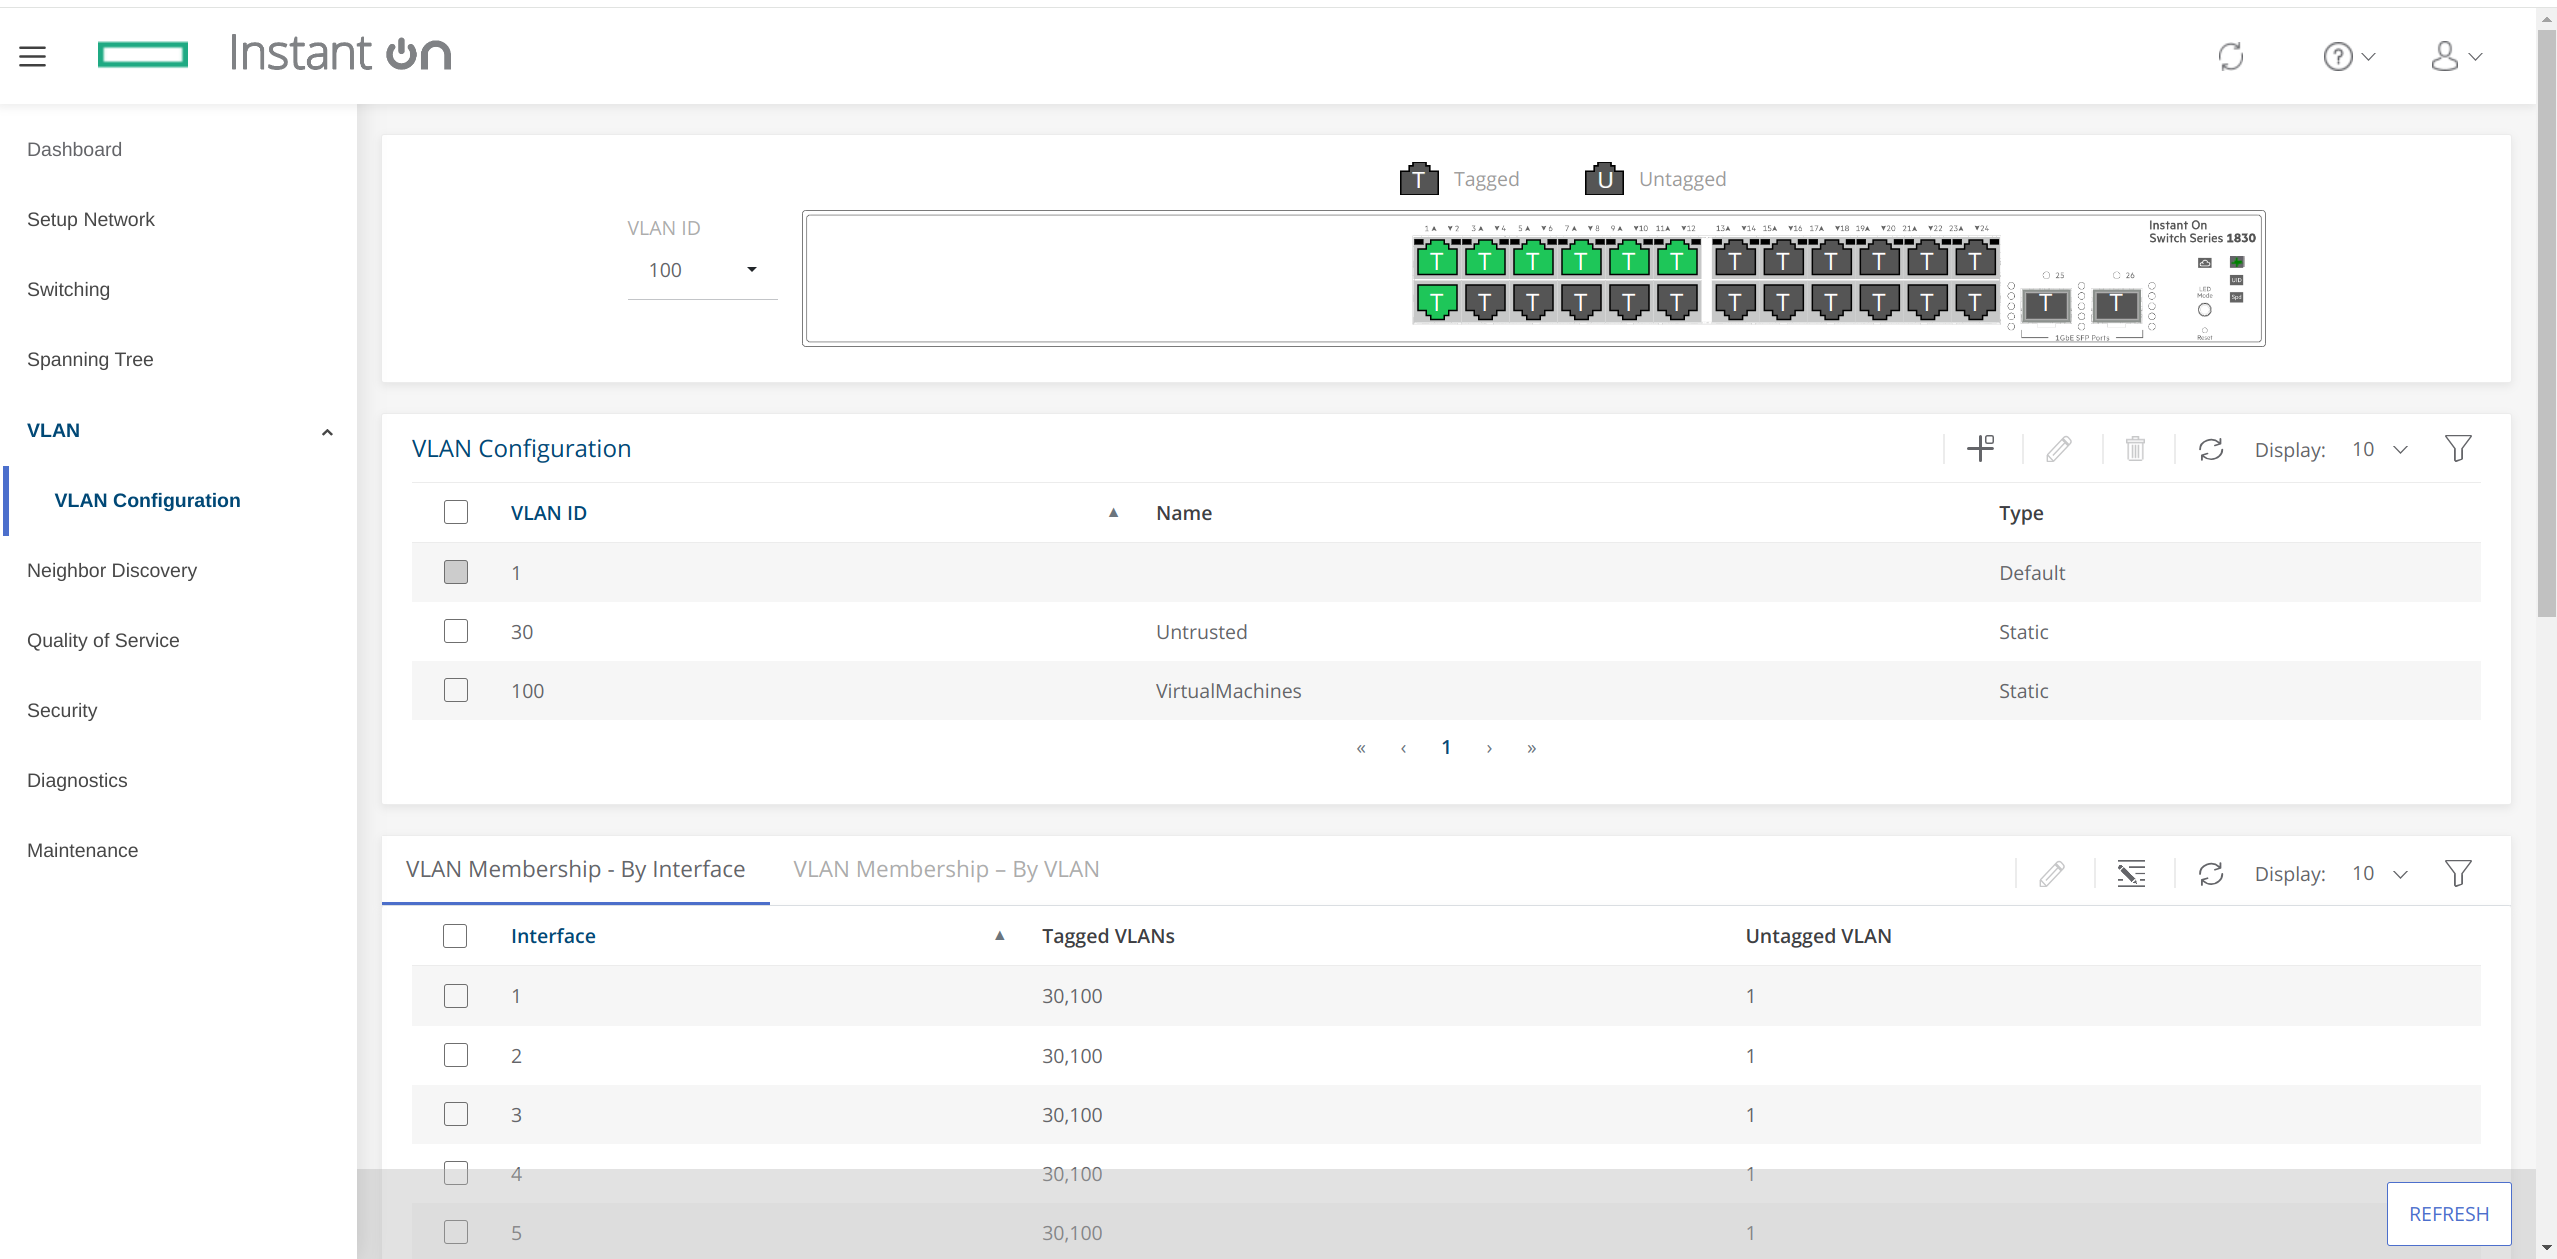Switch to VLAN Membership – By VLAN tab
This screenshot has height=1259, width=2557.
click(946, 870)
